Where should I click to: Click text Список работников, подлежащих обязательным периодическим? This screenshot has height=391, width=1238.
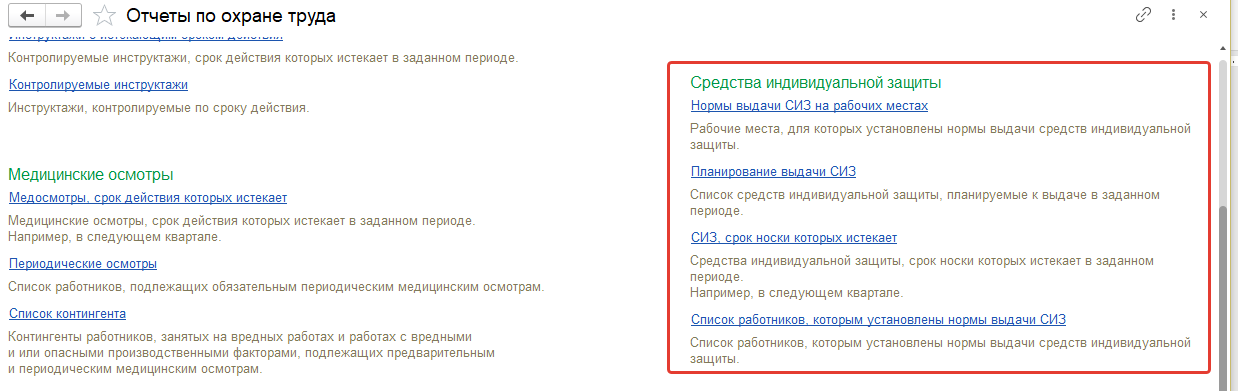click(x=276, y=287)
